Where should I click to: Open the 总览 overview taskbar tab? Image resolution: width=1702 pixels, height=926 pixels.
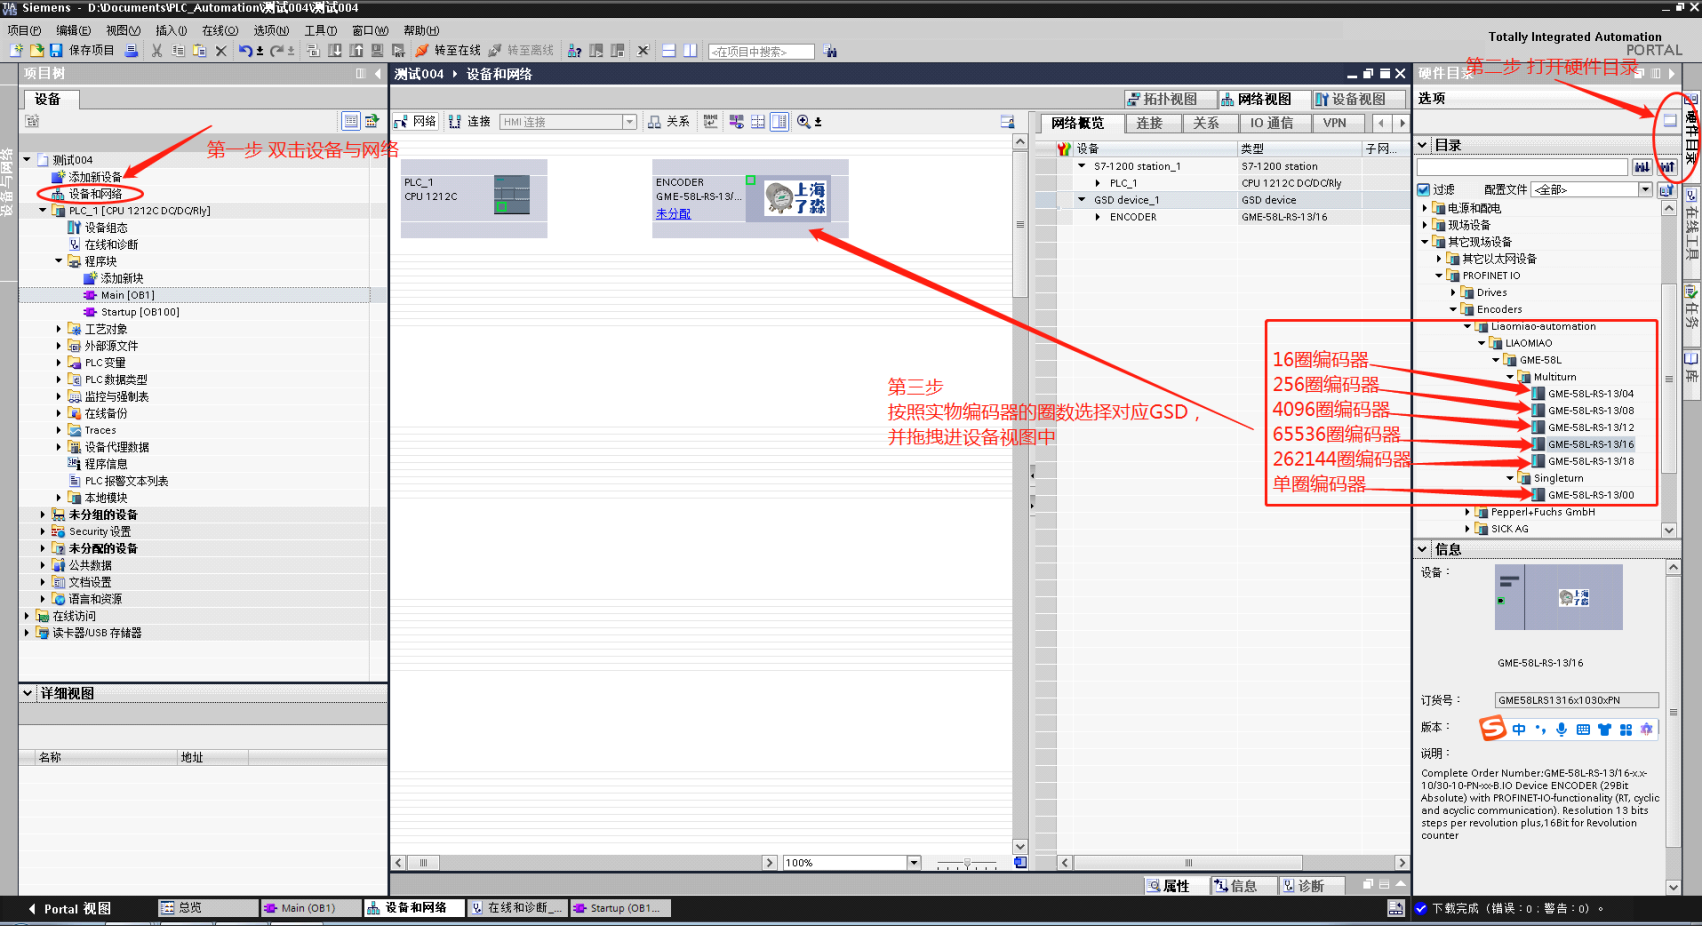tap(207, 908)
